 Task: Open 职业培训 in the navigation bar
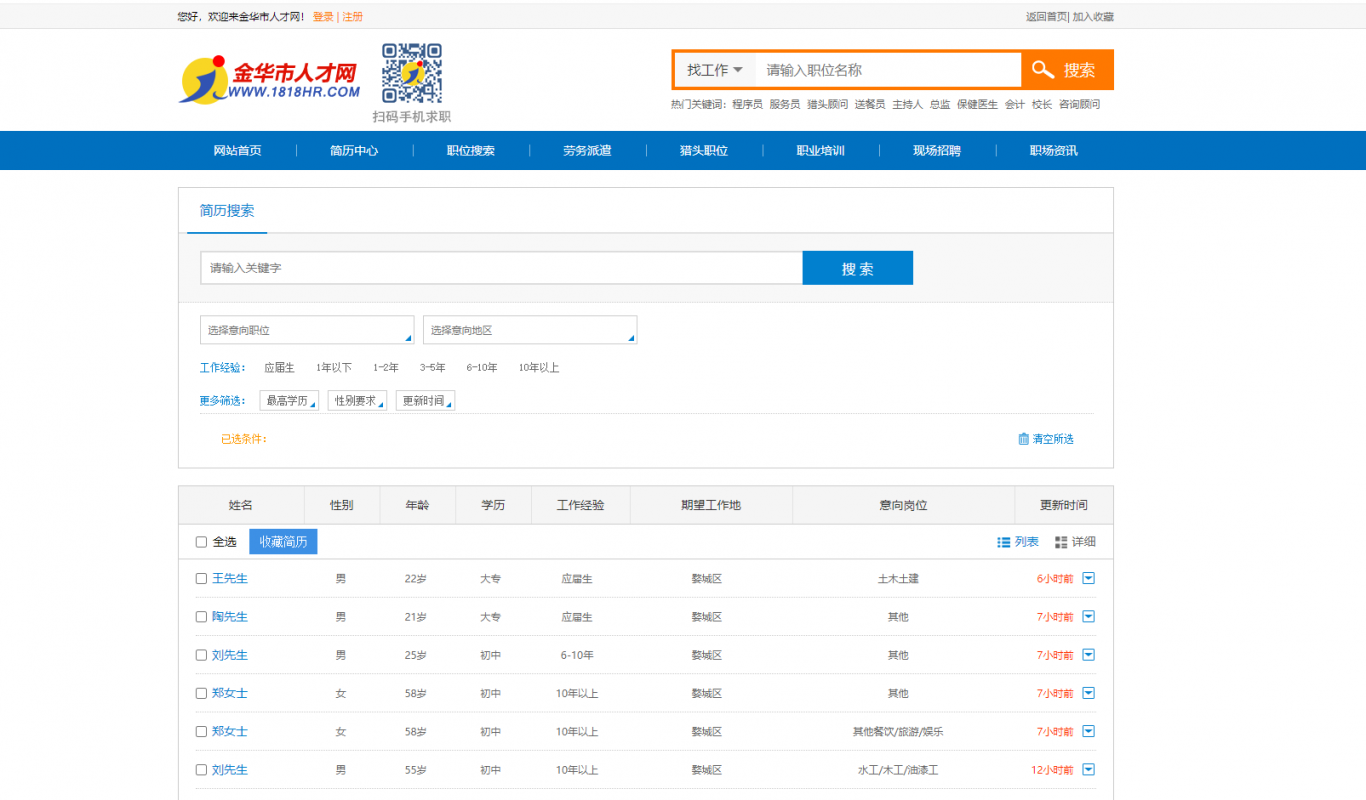[x=821, y=151]
